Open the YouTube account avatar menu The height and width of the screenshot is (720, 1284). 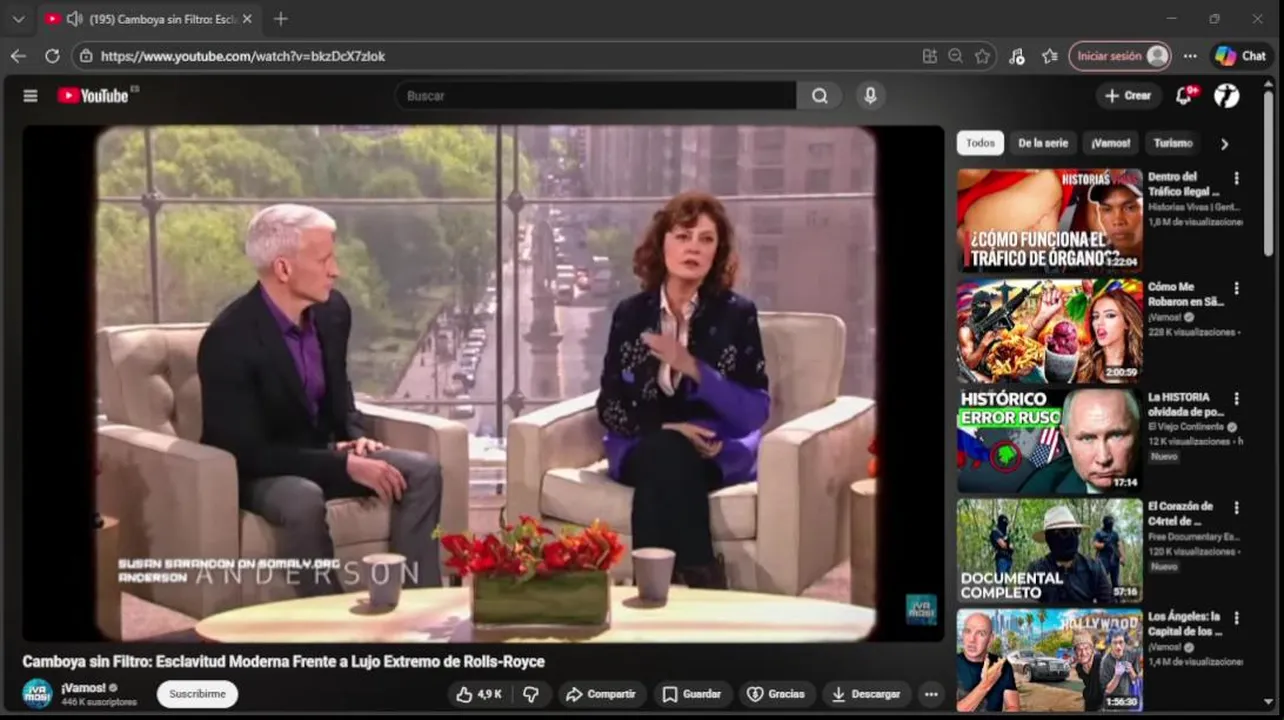point(1227,96)
